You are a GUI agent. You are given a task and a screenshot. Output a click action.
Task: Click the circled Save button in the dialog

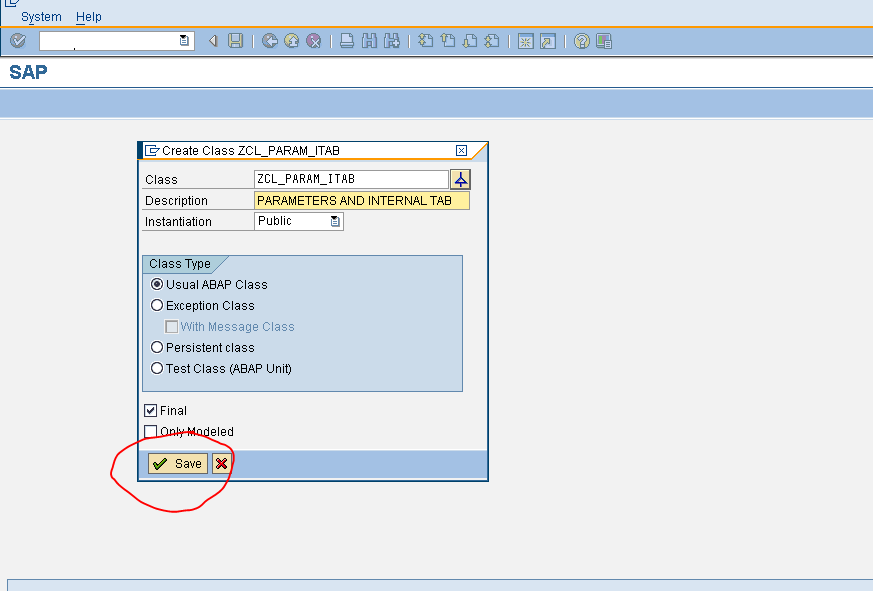coord(176,463)
